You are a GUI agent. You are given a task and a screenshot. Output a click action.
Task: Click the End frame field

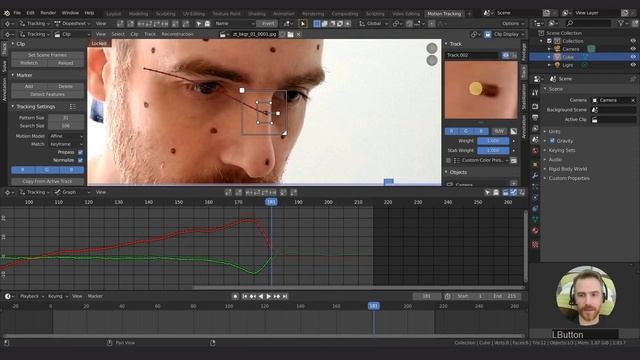pos(505,296)
